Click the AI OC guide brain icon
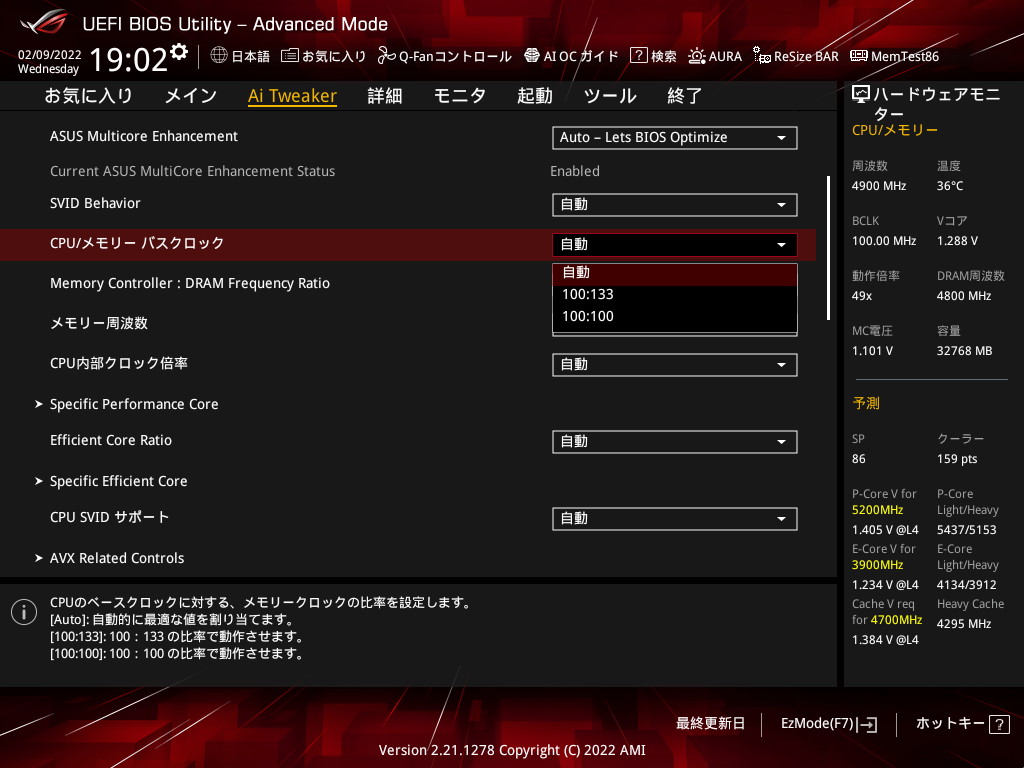This screenshot has width=1024, height=768. click(532, 56)
